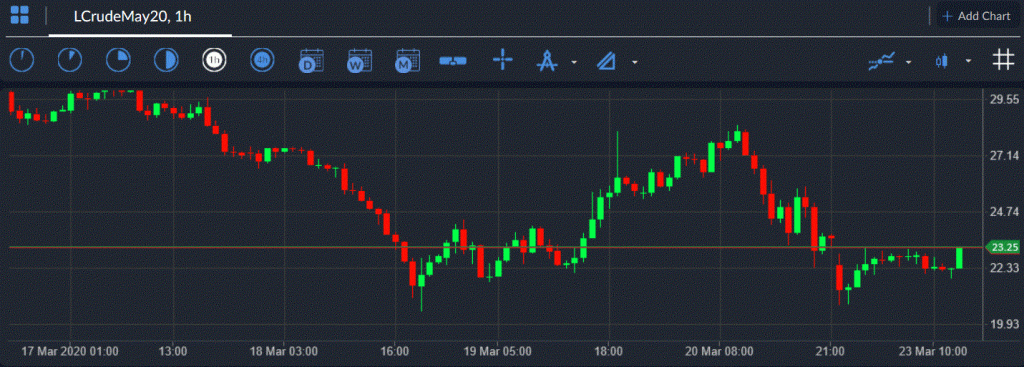
Task: Toggle the chart grid lines icon
Action: (x=1003, y=61)
